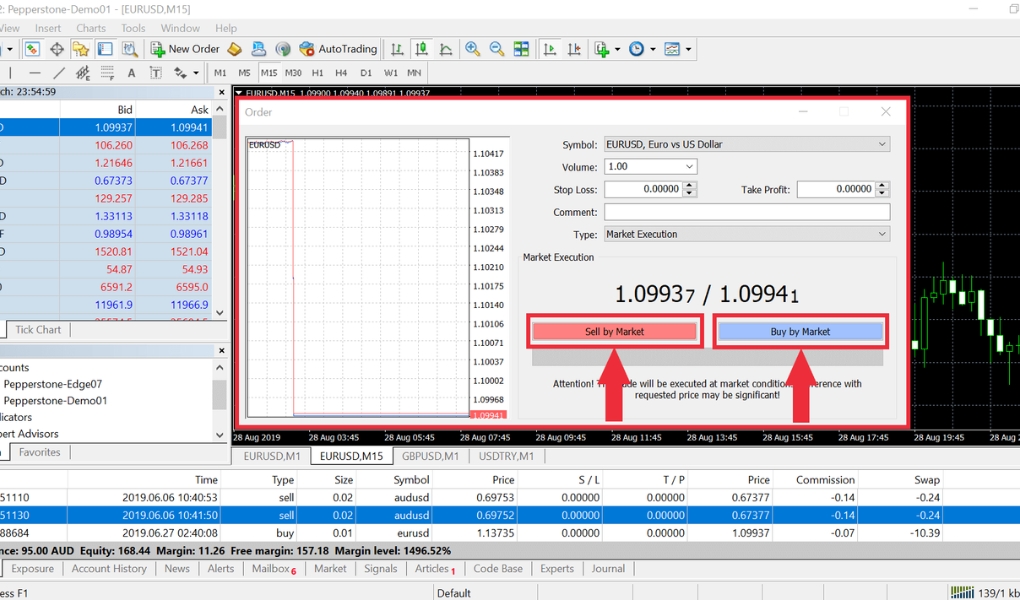Close the Market Watch panel

(x=222, y=92)
